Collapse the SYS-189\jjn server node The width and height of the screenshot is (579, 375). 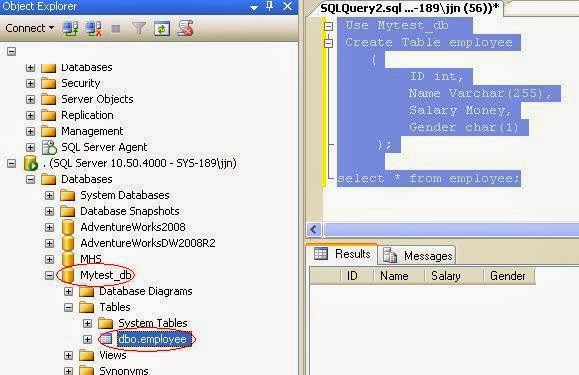[11, 163]
